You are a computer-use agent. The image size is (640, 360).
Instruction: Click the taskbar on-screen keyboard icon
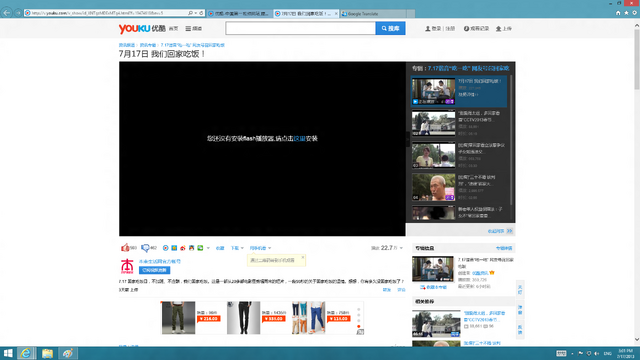coord(561,353)
